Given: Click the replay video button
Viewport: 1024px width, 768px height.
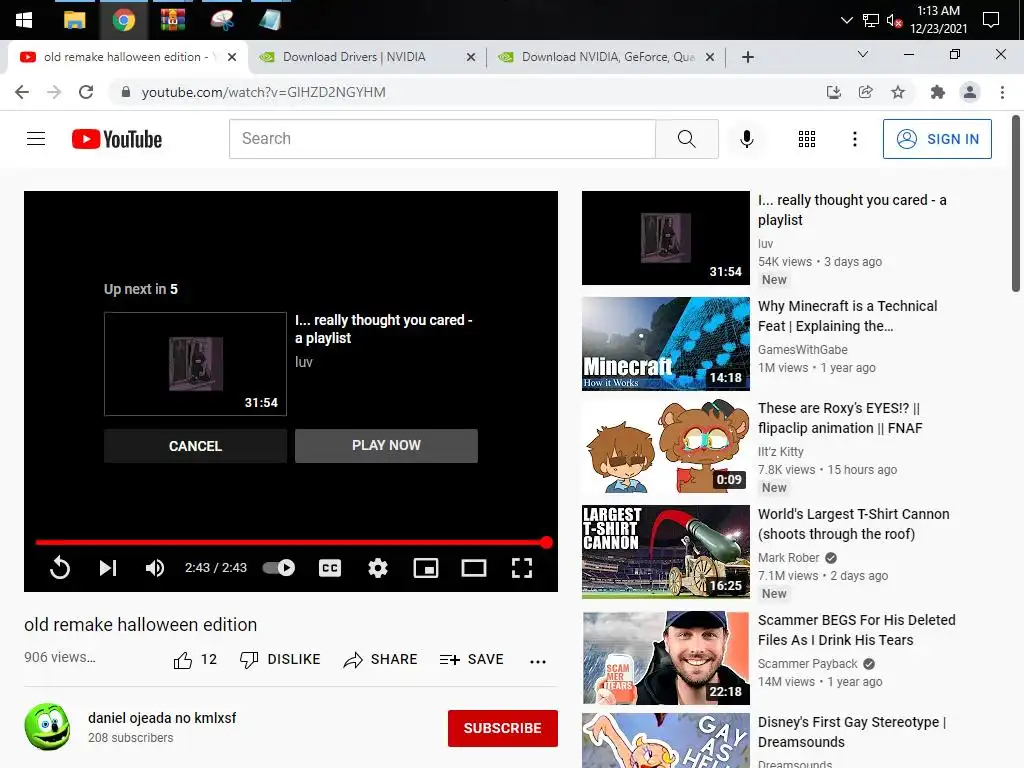Looking at the screenshot, I should point(60,568).
